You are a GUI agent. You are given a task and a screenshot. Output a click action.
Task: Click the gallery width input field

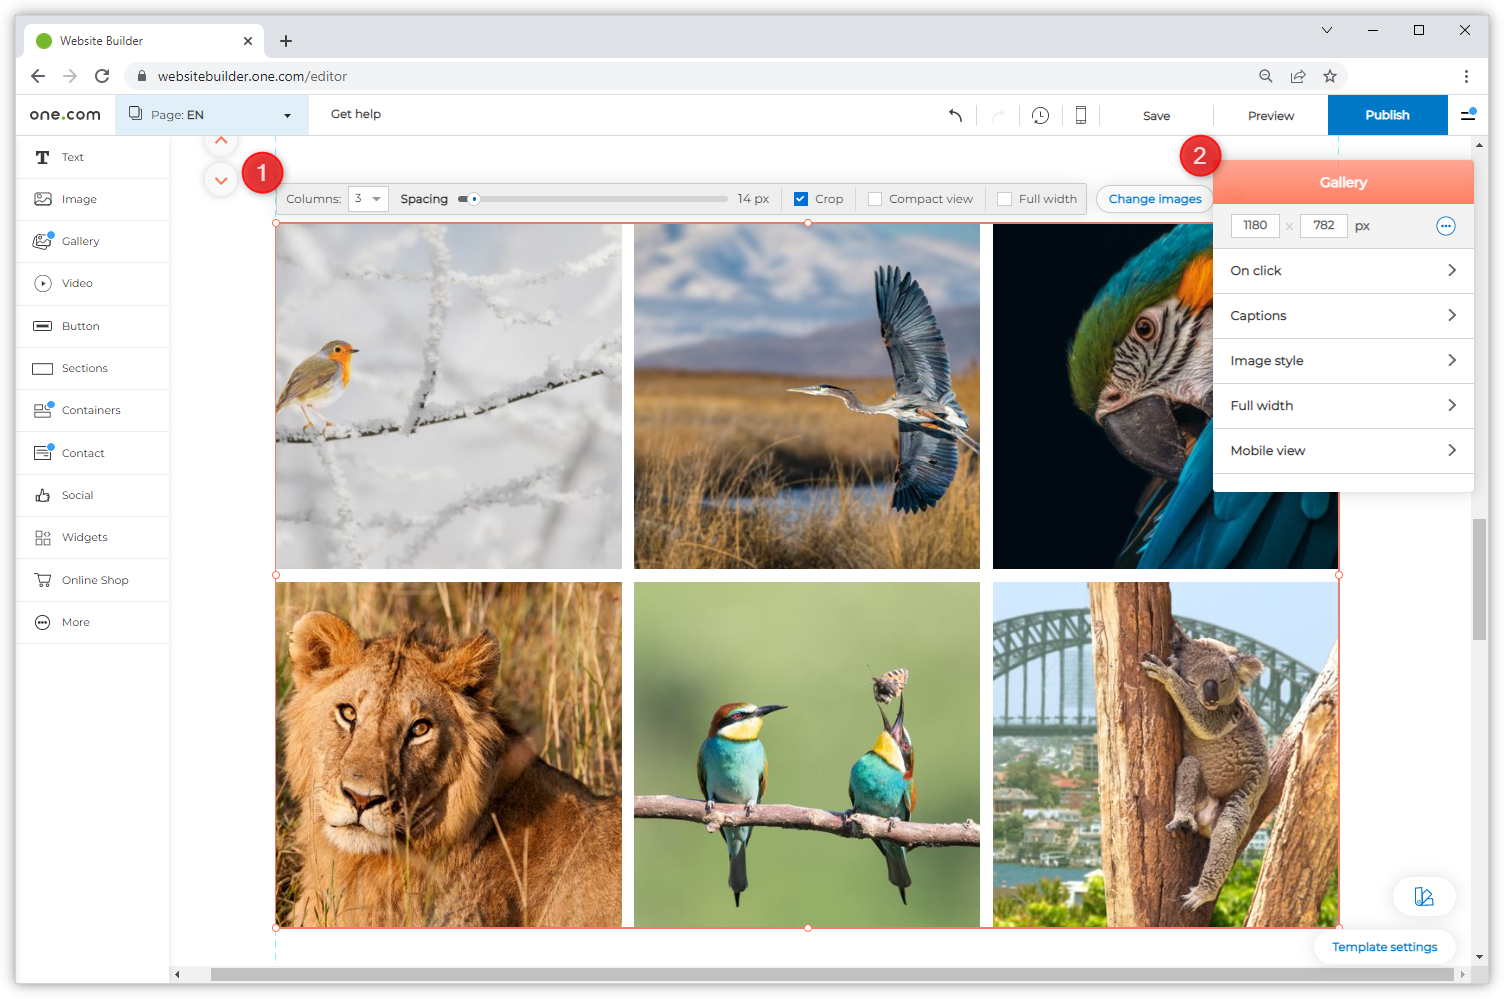[1254, 226]
